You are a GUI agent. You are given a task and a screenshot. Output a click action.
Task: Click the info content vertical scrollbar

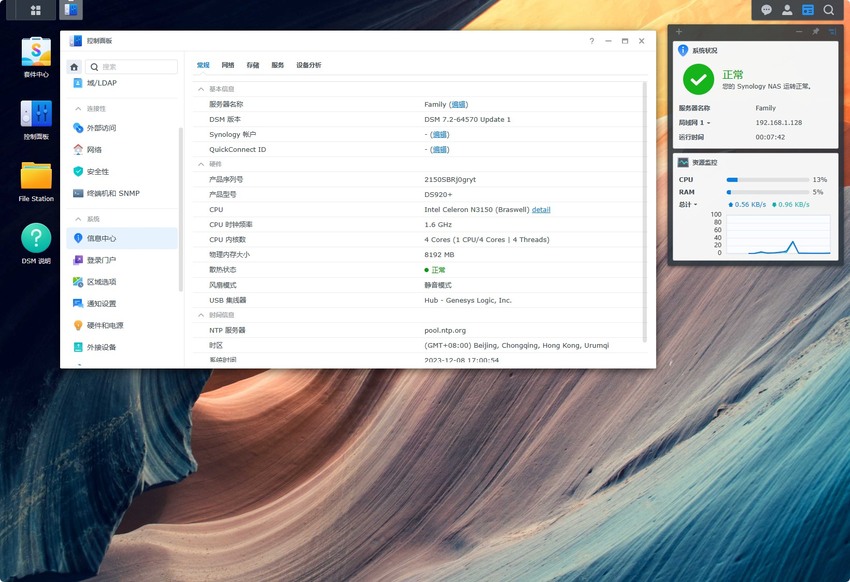point(645,212)
